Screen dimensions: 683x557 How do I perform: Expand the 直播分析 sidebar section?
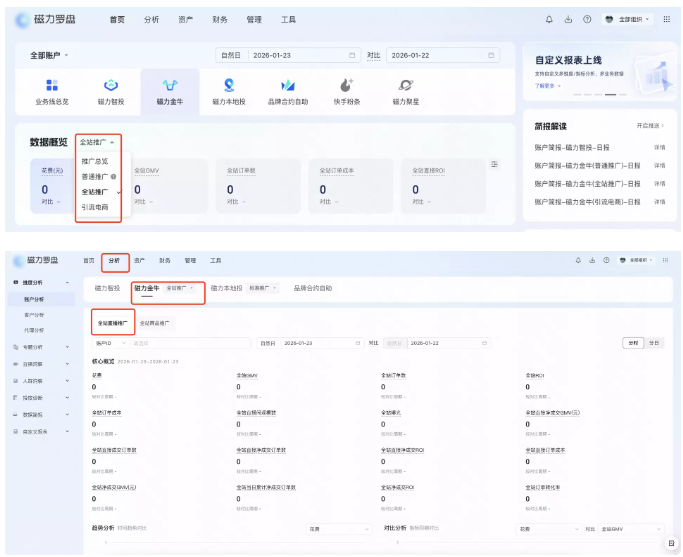coord(41,364)
